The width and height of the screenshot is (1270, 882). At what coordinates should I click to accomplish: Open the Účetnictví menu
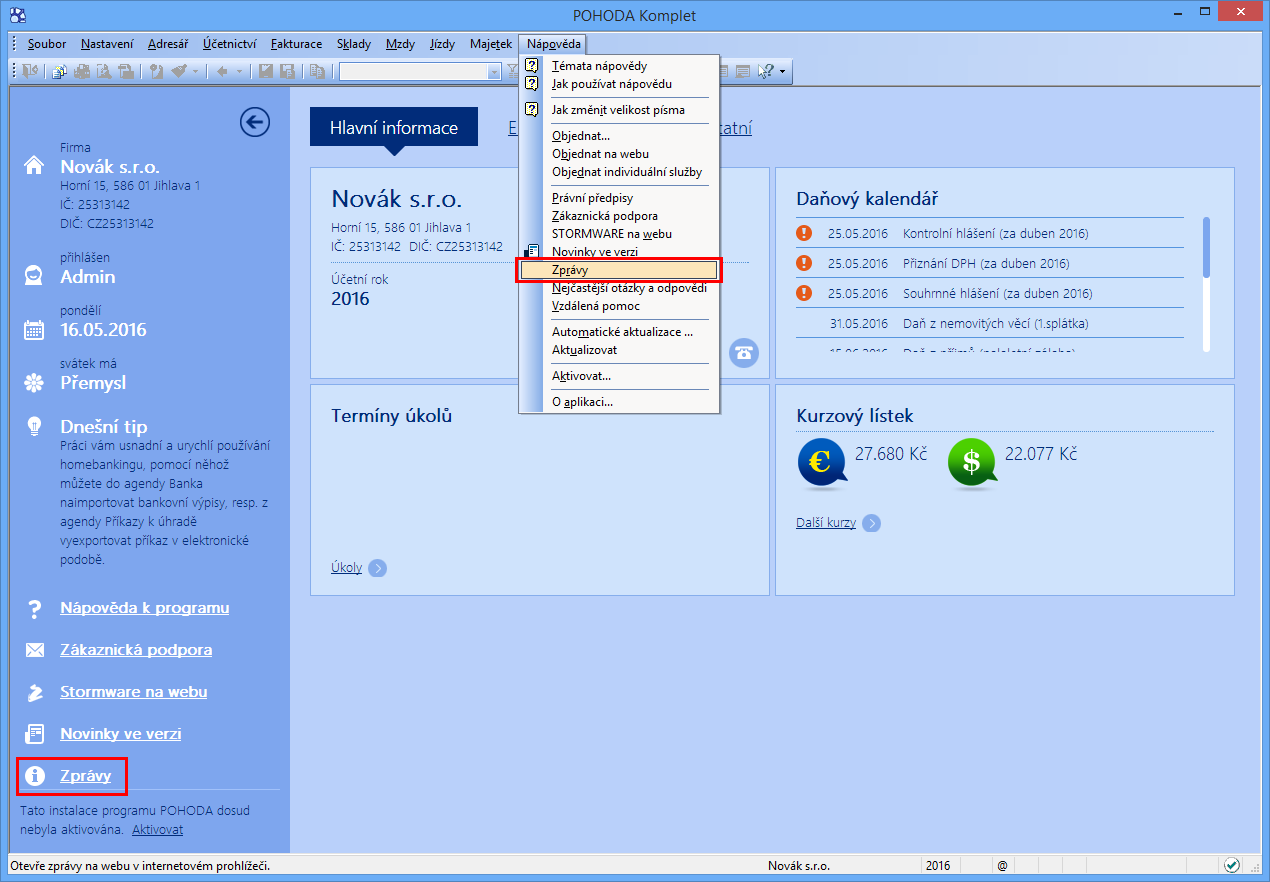point(230,44)
